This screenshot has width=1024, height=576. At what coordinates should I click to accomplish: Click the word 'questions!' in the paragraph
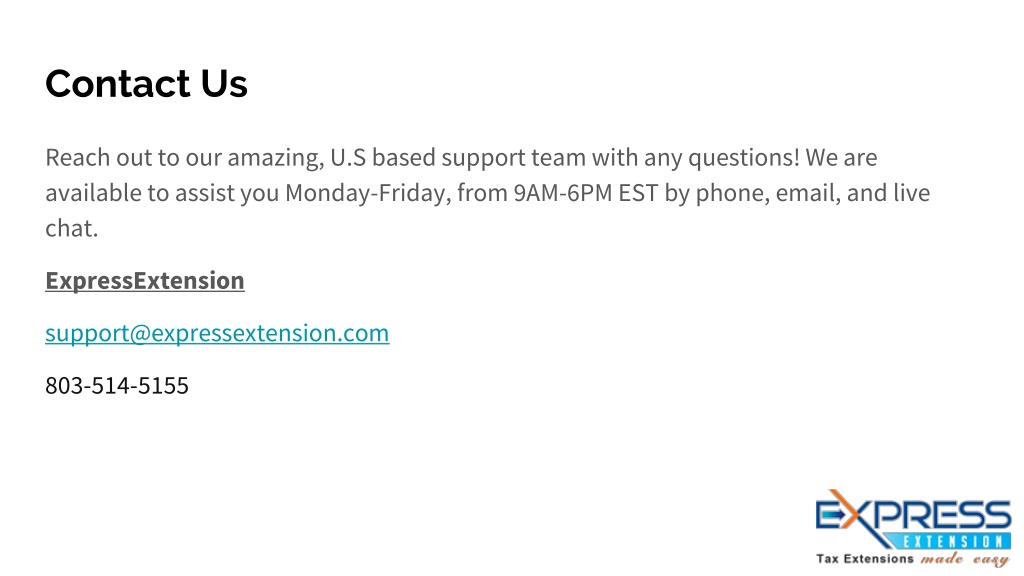743,158
